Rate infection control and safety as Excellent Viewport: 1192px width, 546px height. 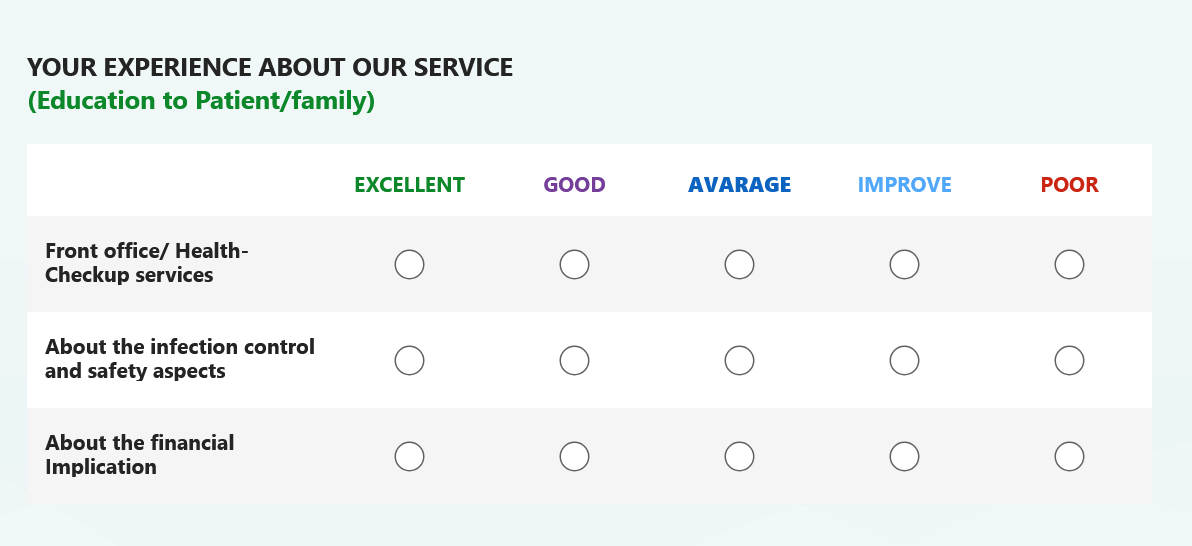pos(409,360)
